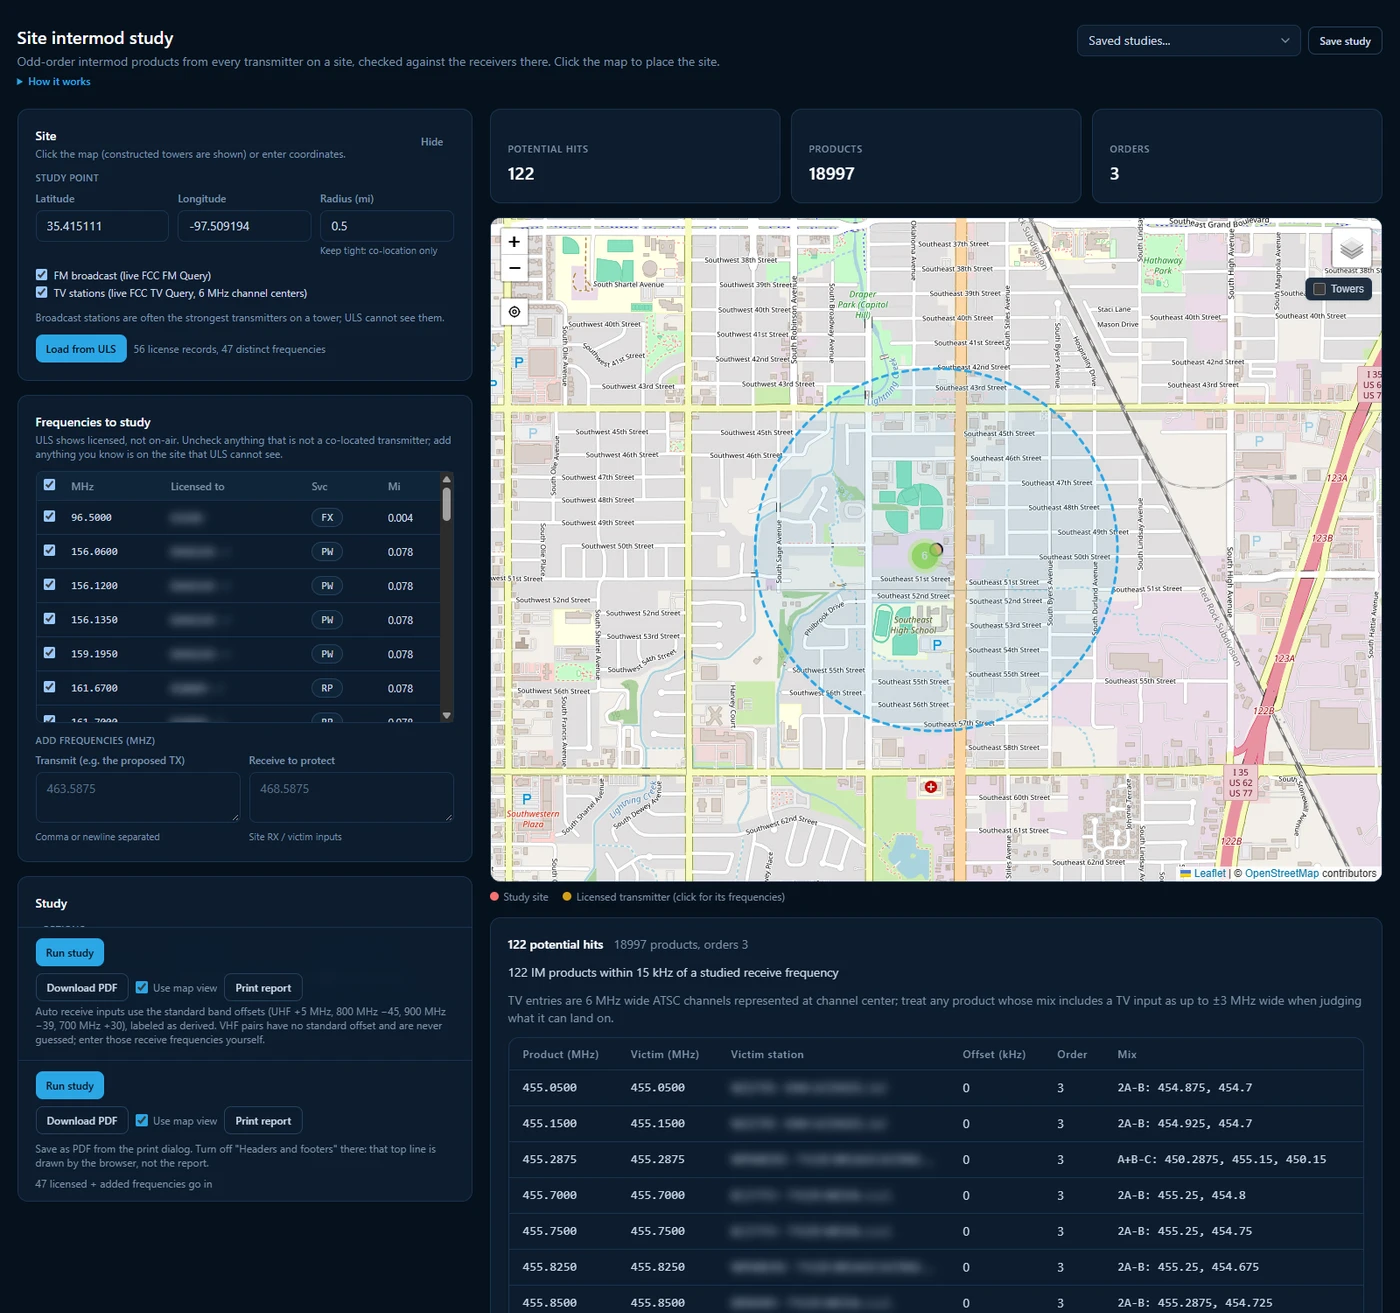Click the Victim station column header
The height and width of the screenshot is (1313, 1400).
(767, 1055)
